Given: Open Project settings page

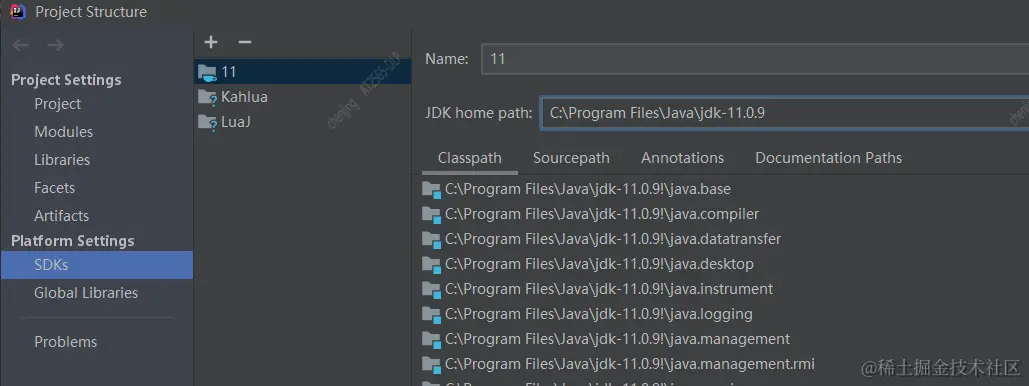Looking at the screenshot, I should (58, 104).
